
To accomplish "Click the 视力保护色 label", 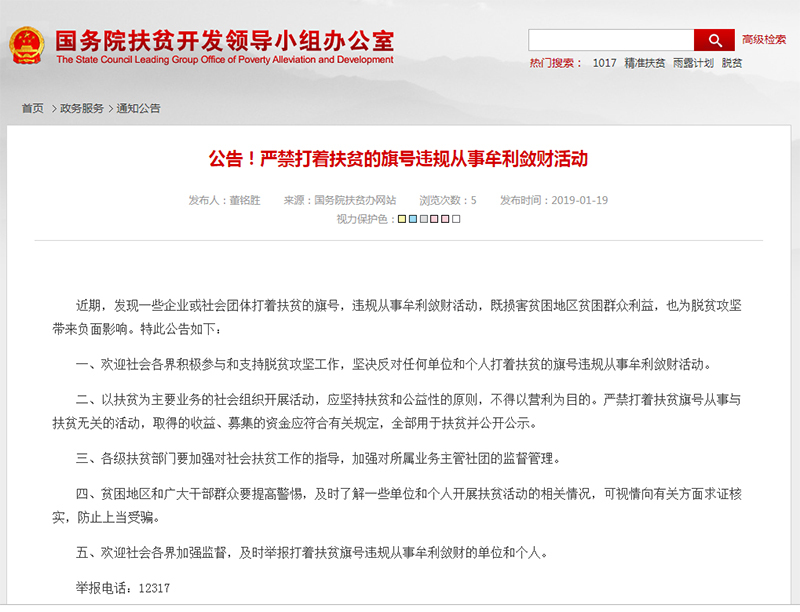I will click(x=365, y=219).
